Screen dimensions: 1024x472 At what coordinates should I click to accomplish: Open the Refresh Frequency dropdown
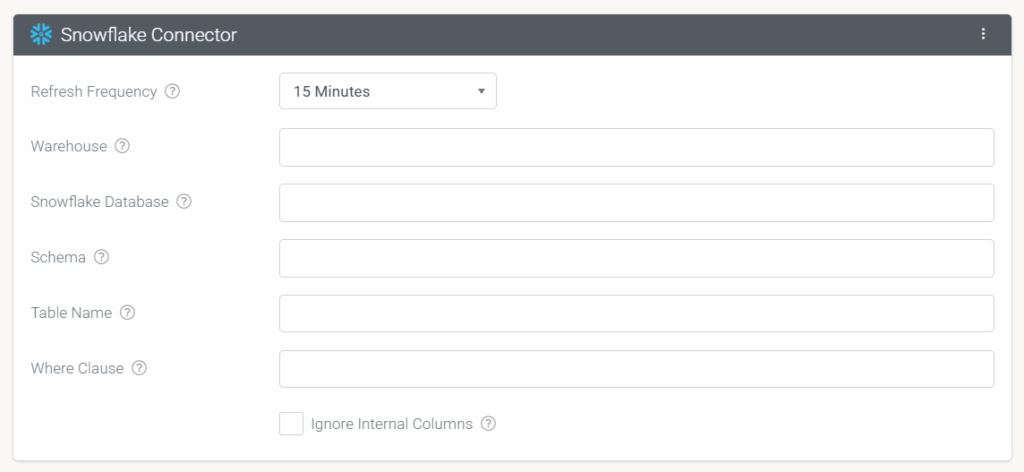388,91
